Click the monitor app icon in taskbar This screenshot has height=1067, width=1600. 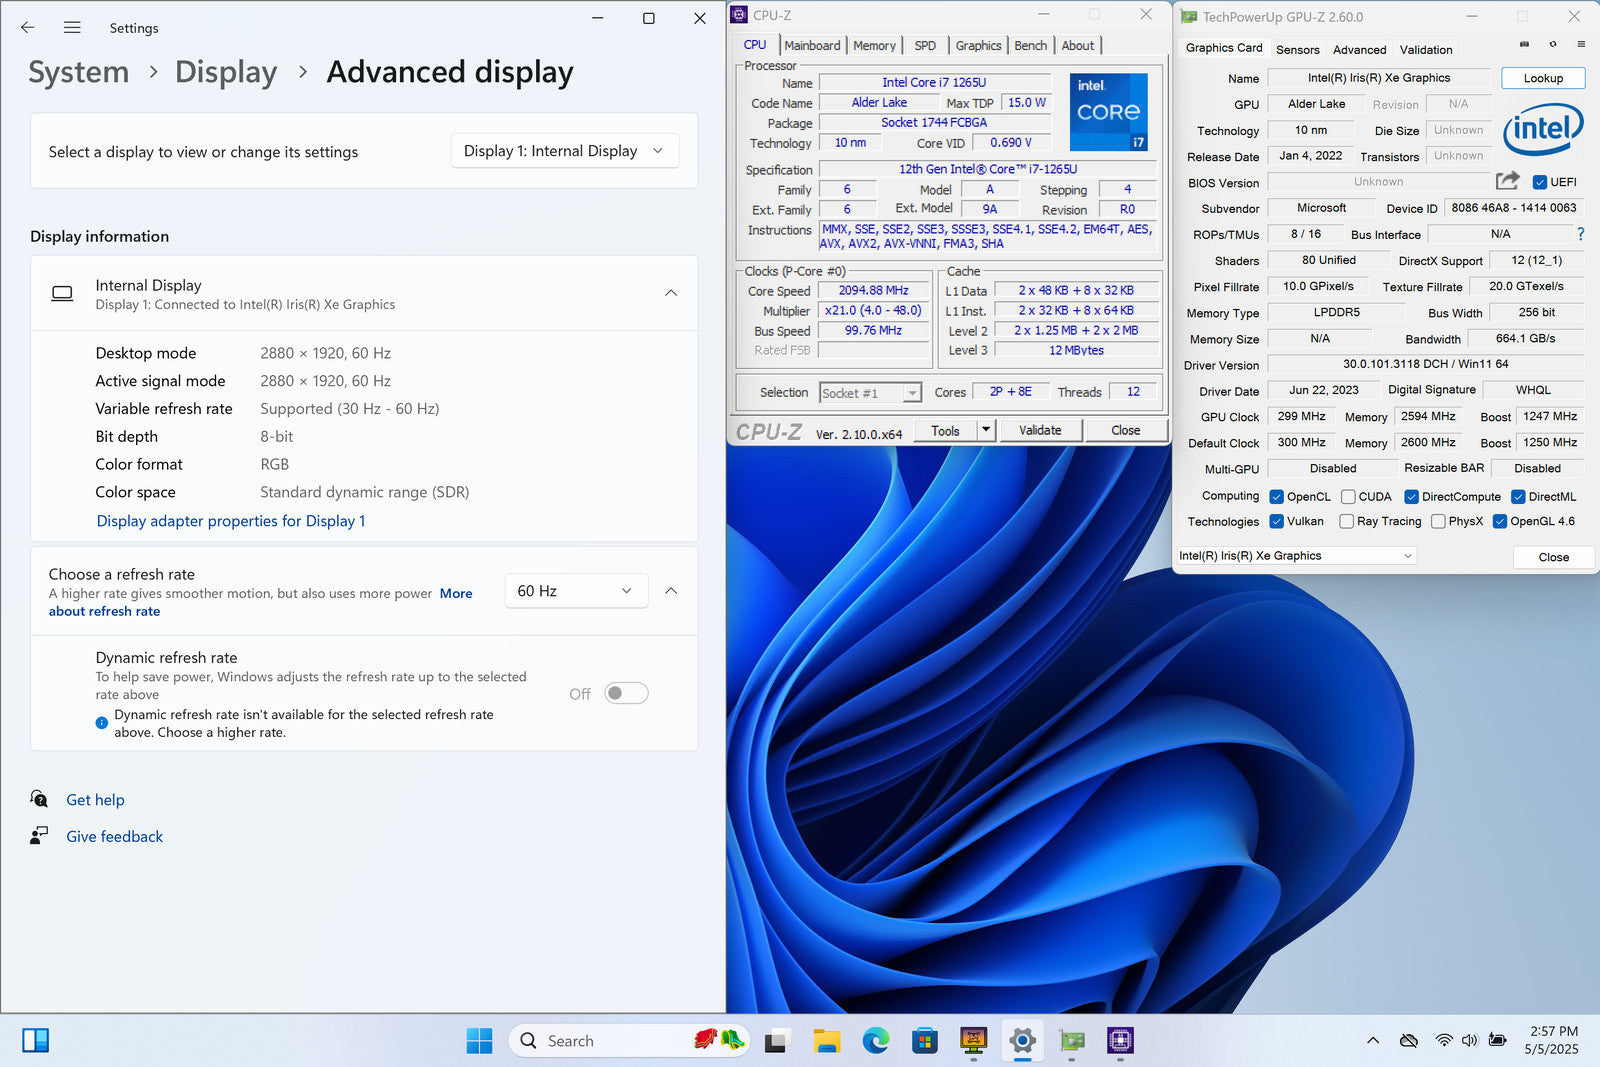pos(973,1041)
